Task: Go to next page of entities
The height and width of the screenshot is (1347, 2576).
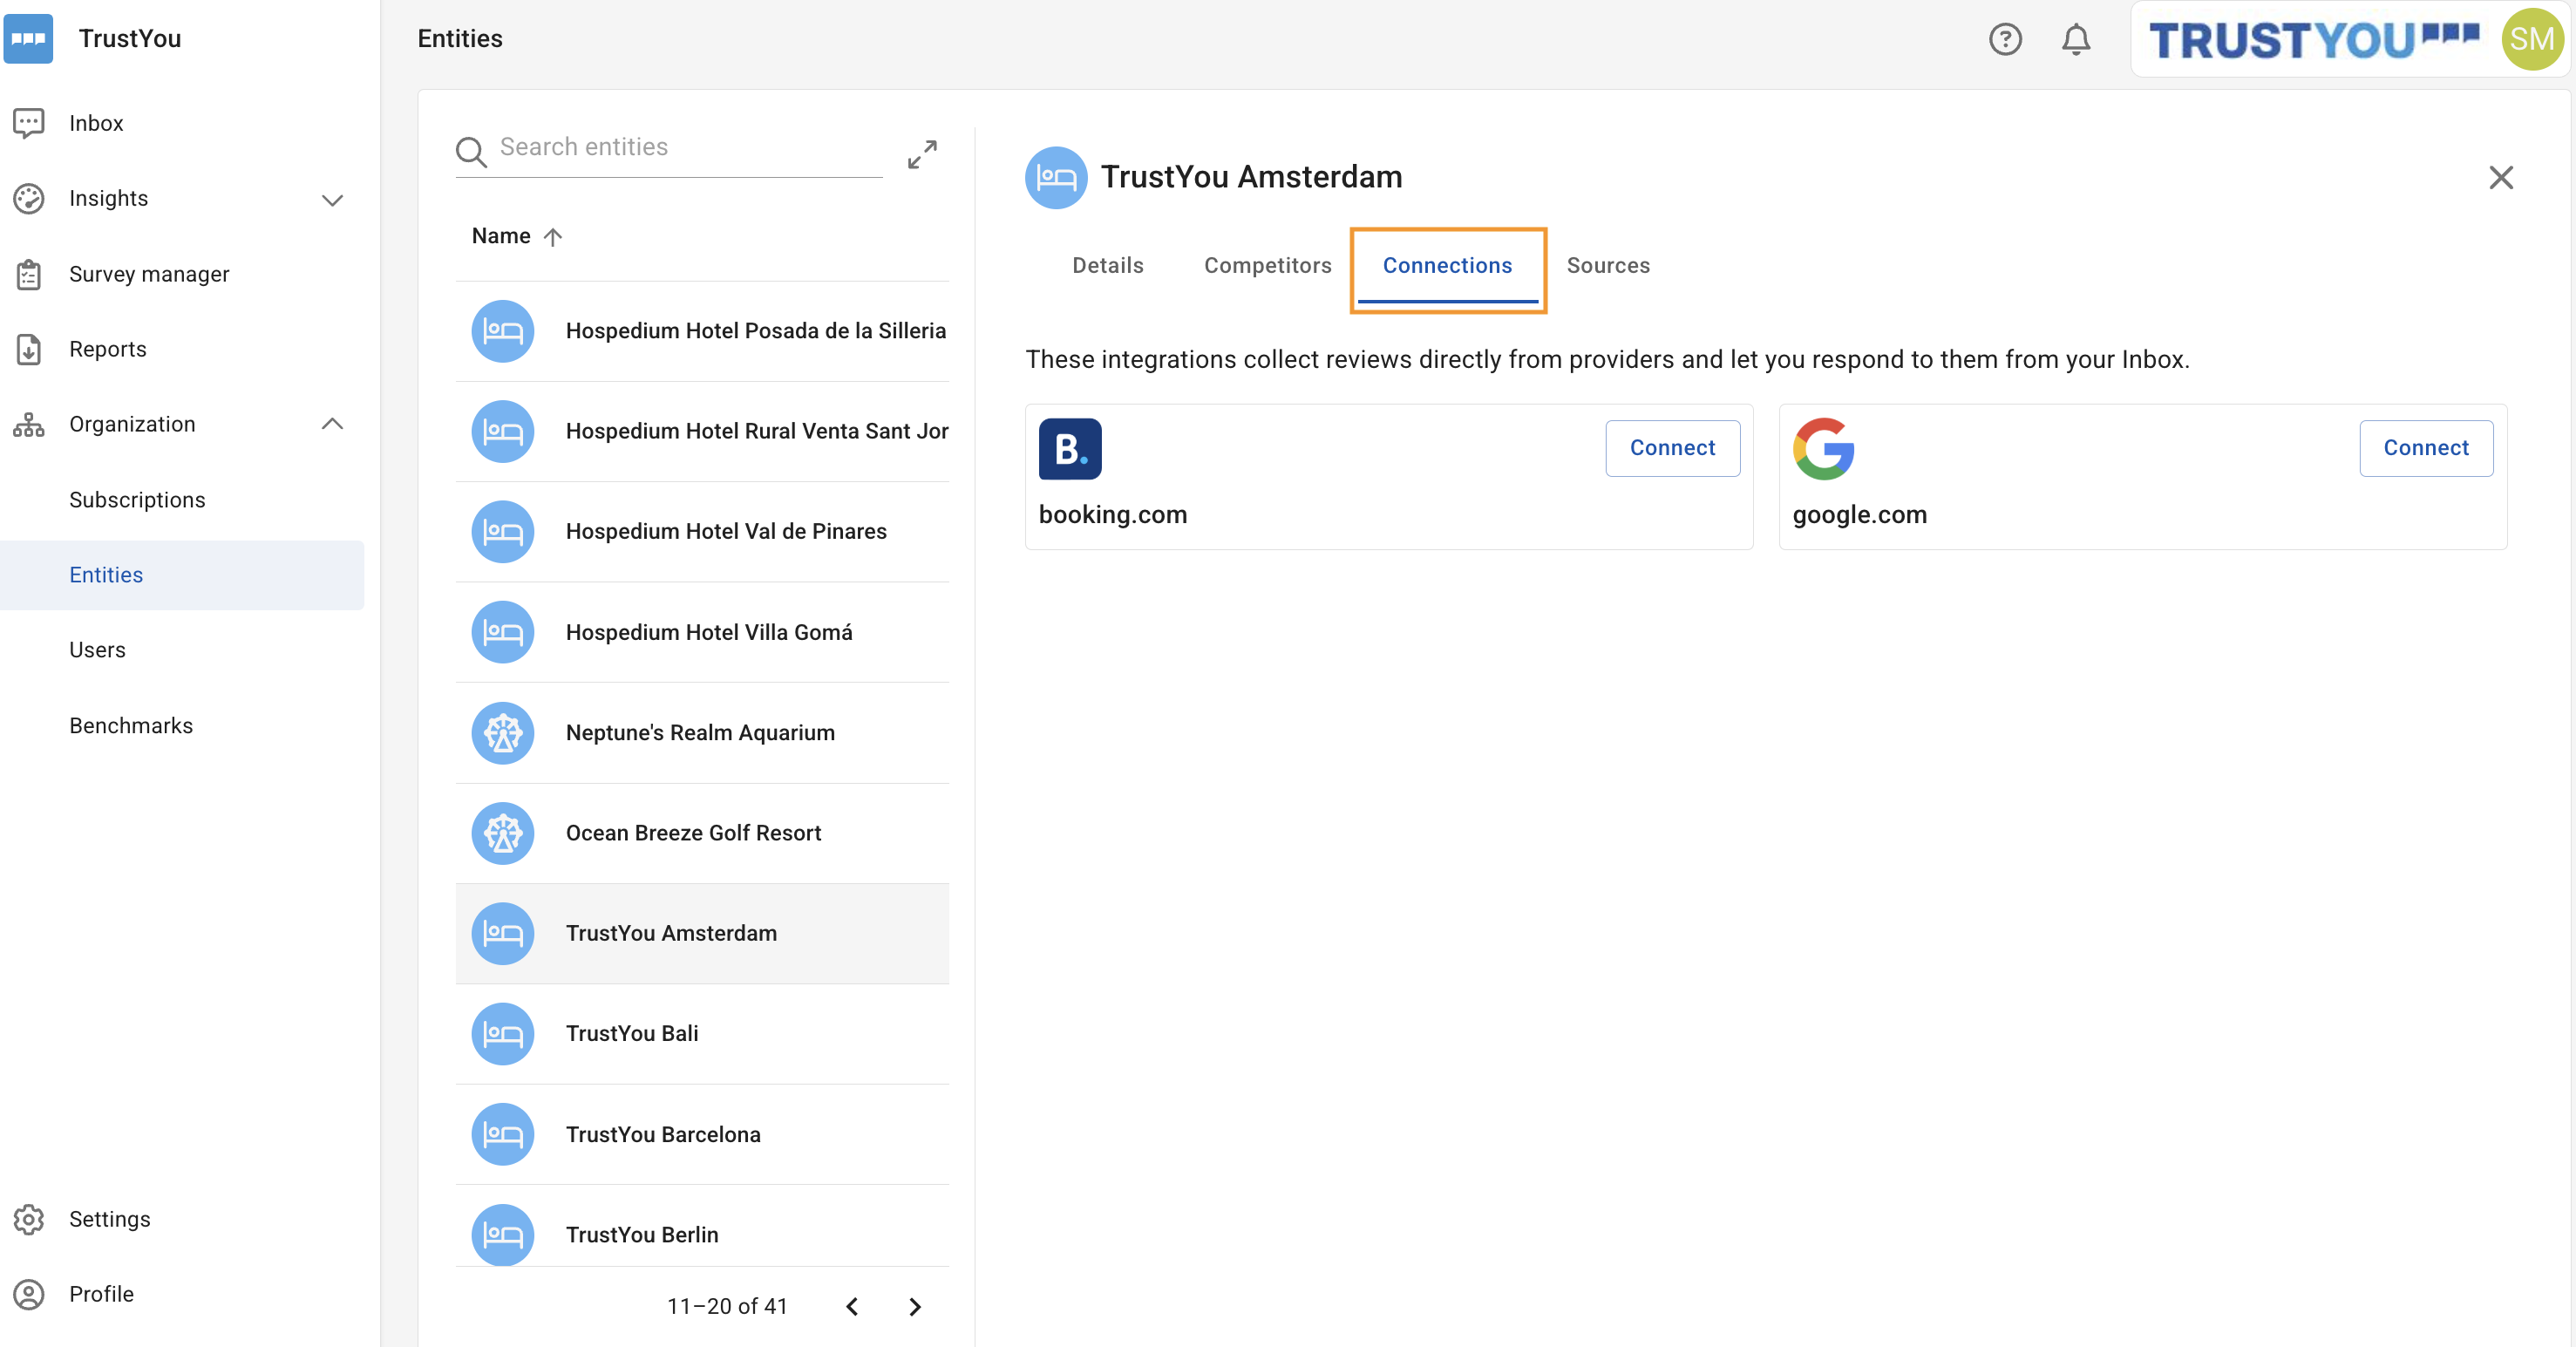Action: click(x=915, y=1307)
